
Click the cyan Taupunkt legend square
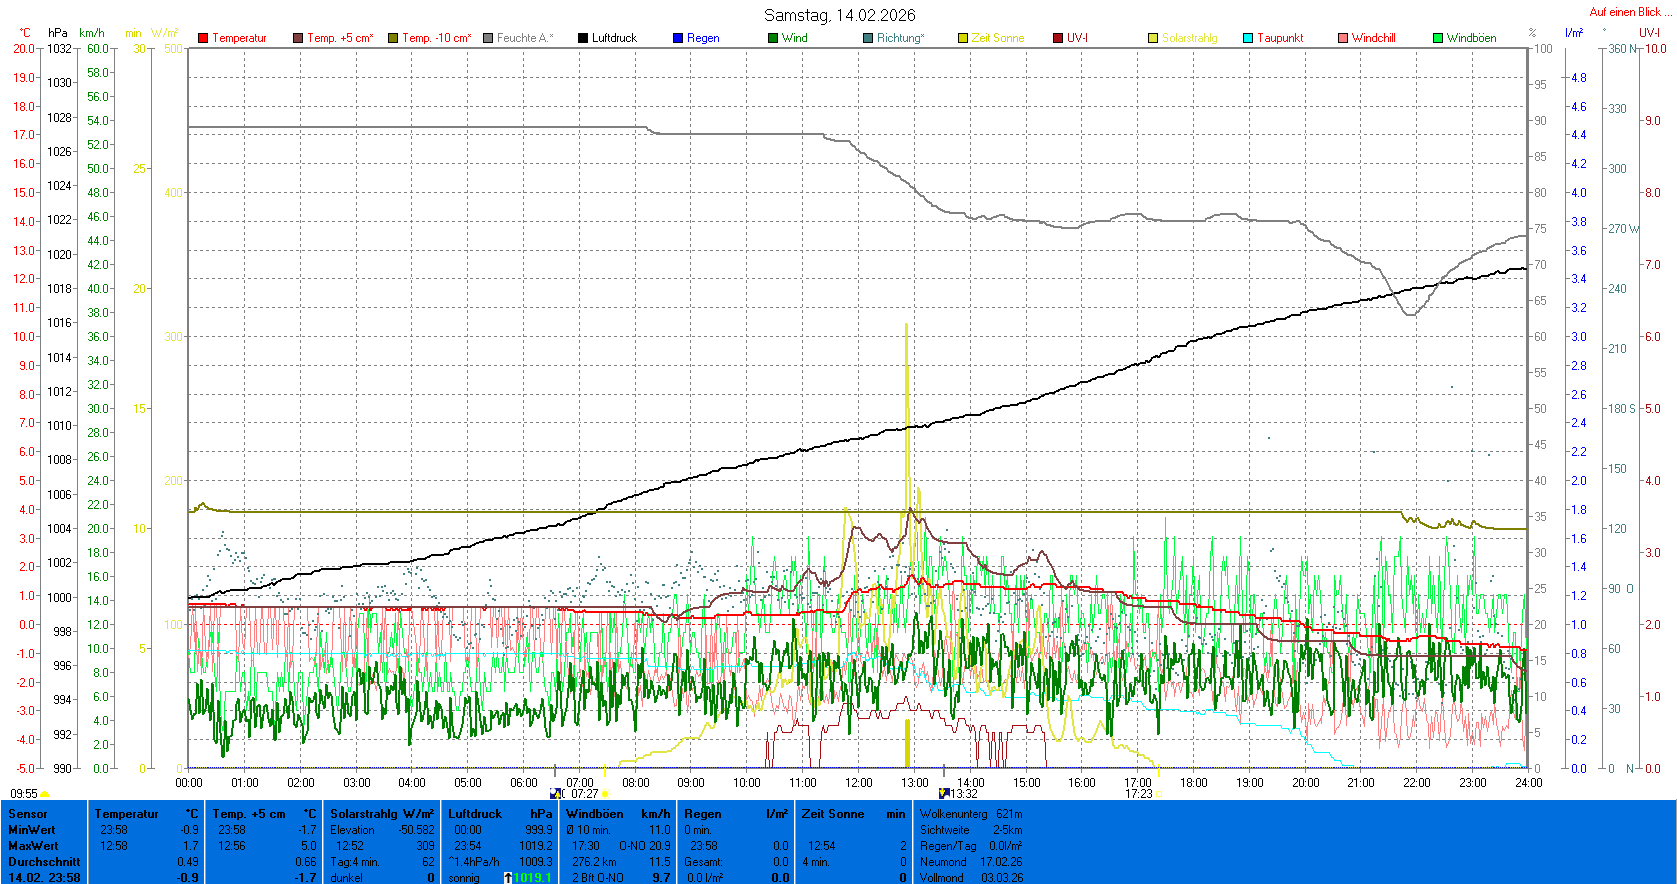1248,38
